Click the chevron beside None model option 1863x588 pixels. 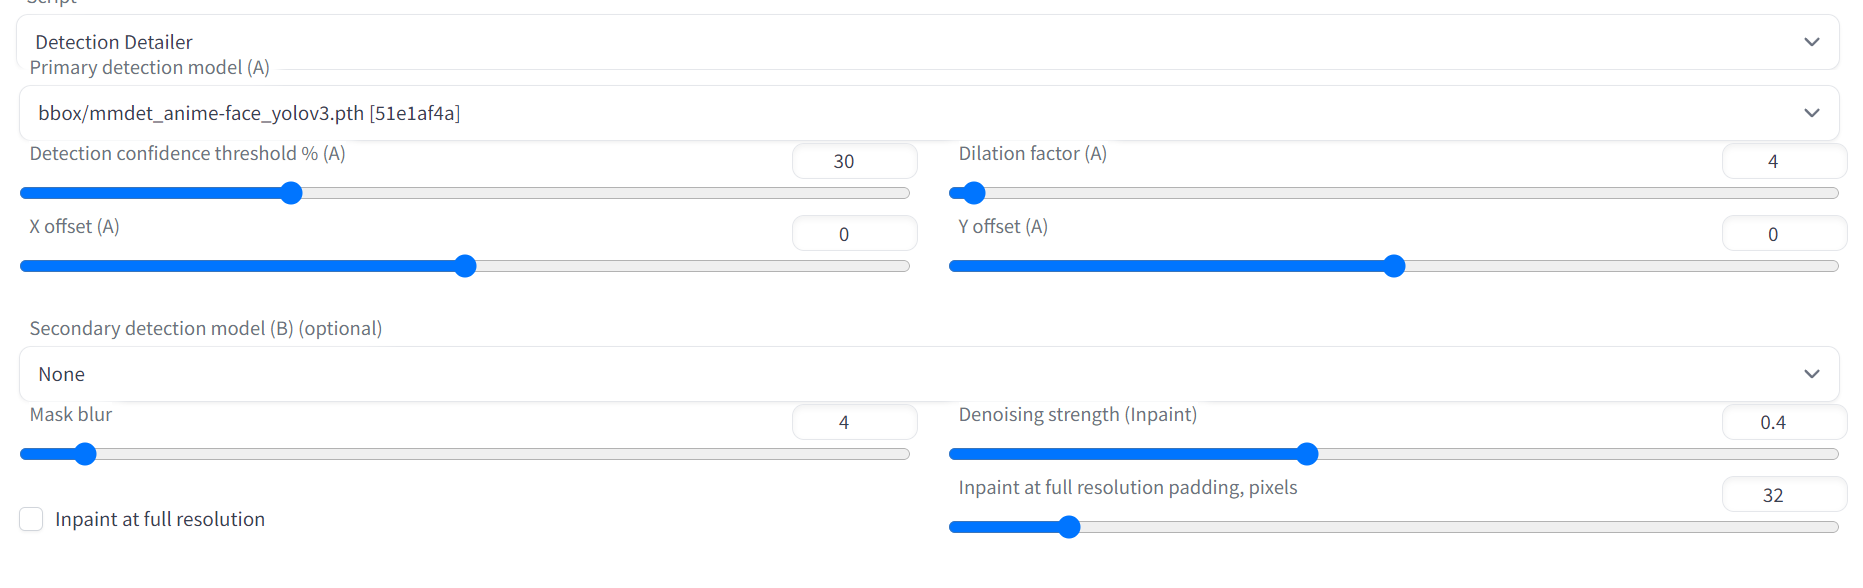(x=1811, y=374)
